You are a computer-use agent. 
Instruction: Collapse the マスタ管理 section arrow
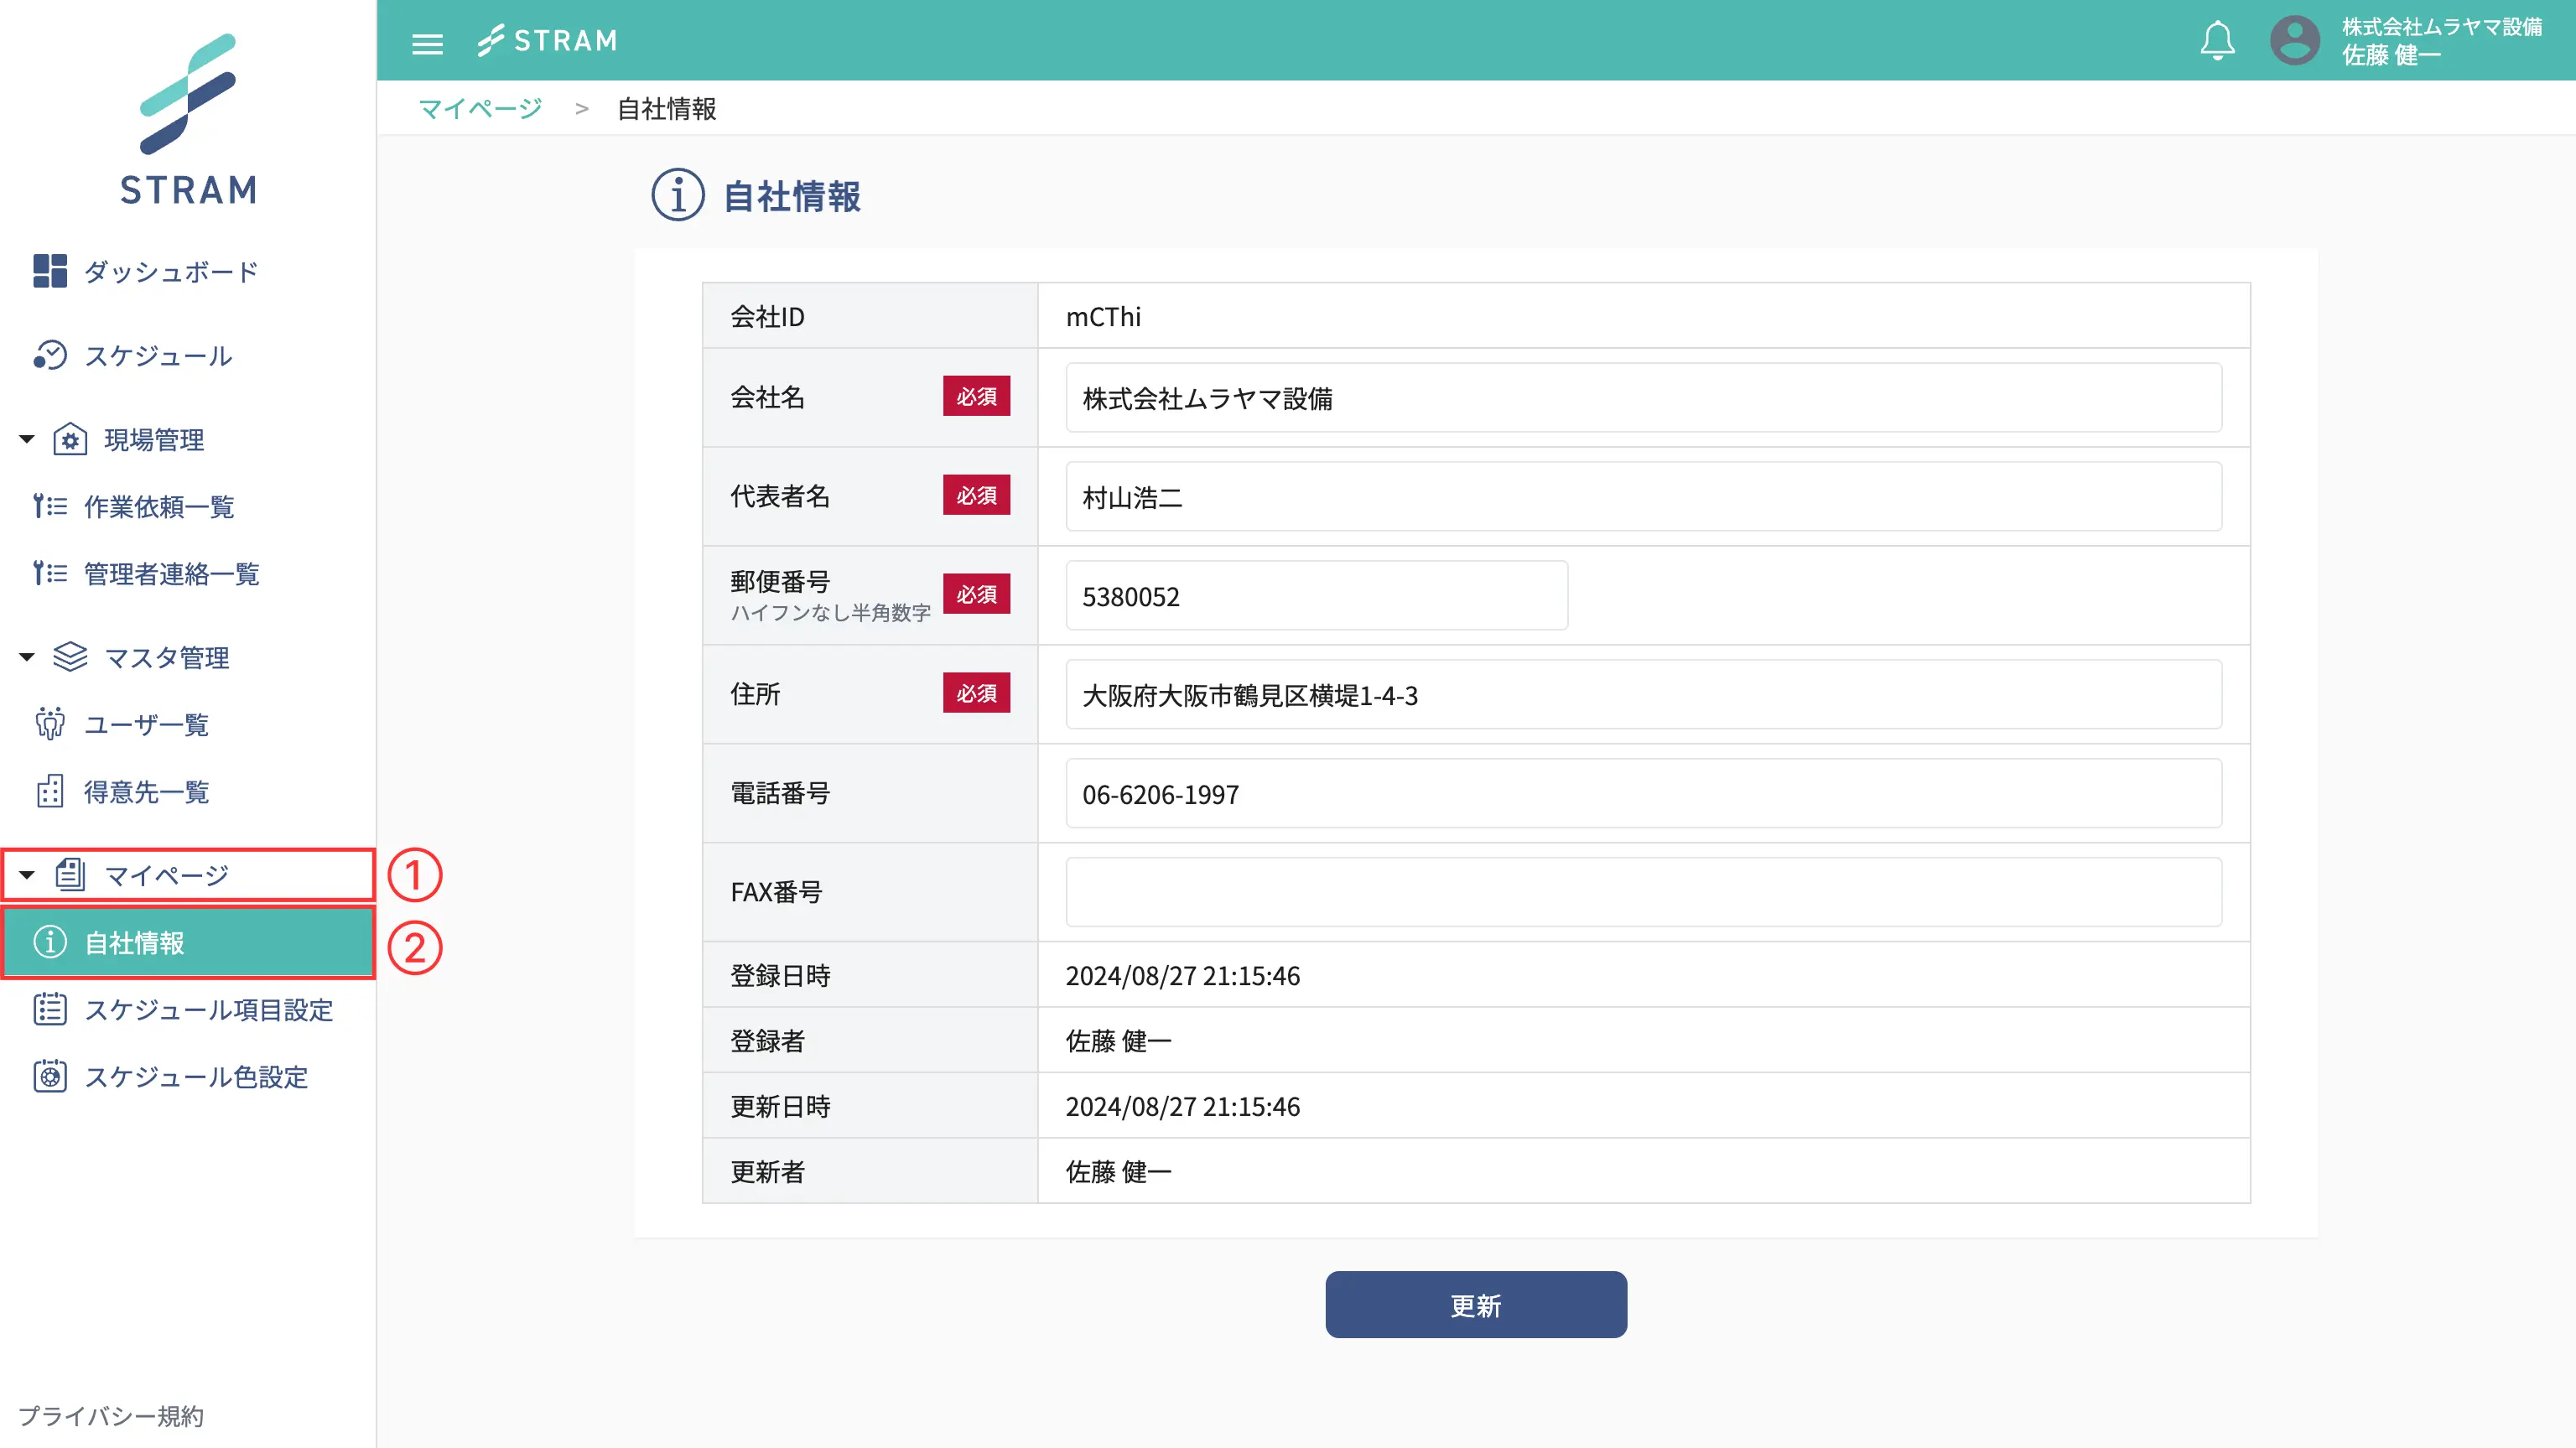pyautogui.click(x=27, y=657)
